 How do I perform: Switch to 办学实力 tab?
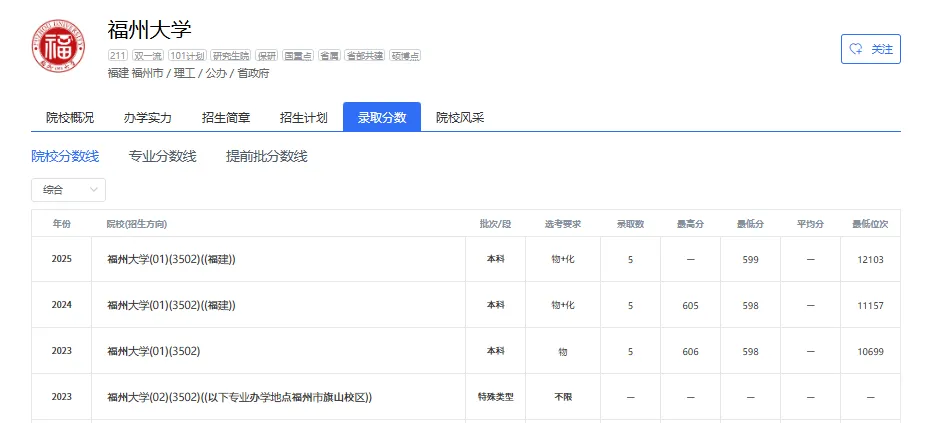click(x=148, y=117)
